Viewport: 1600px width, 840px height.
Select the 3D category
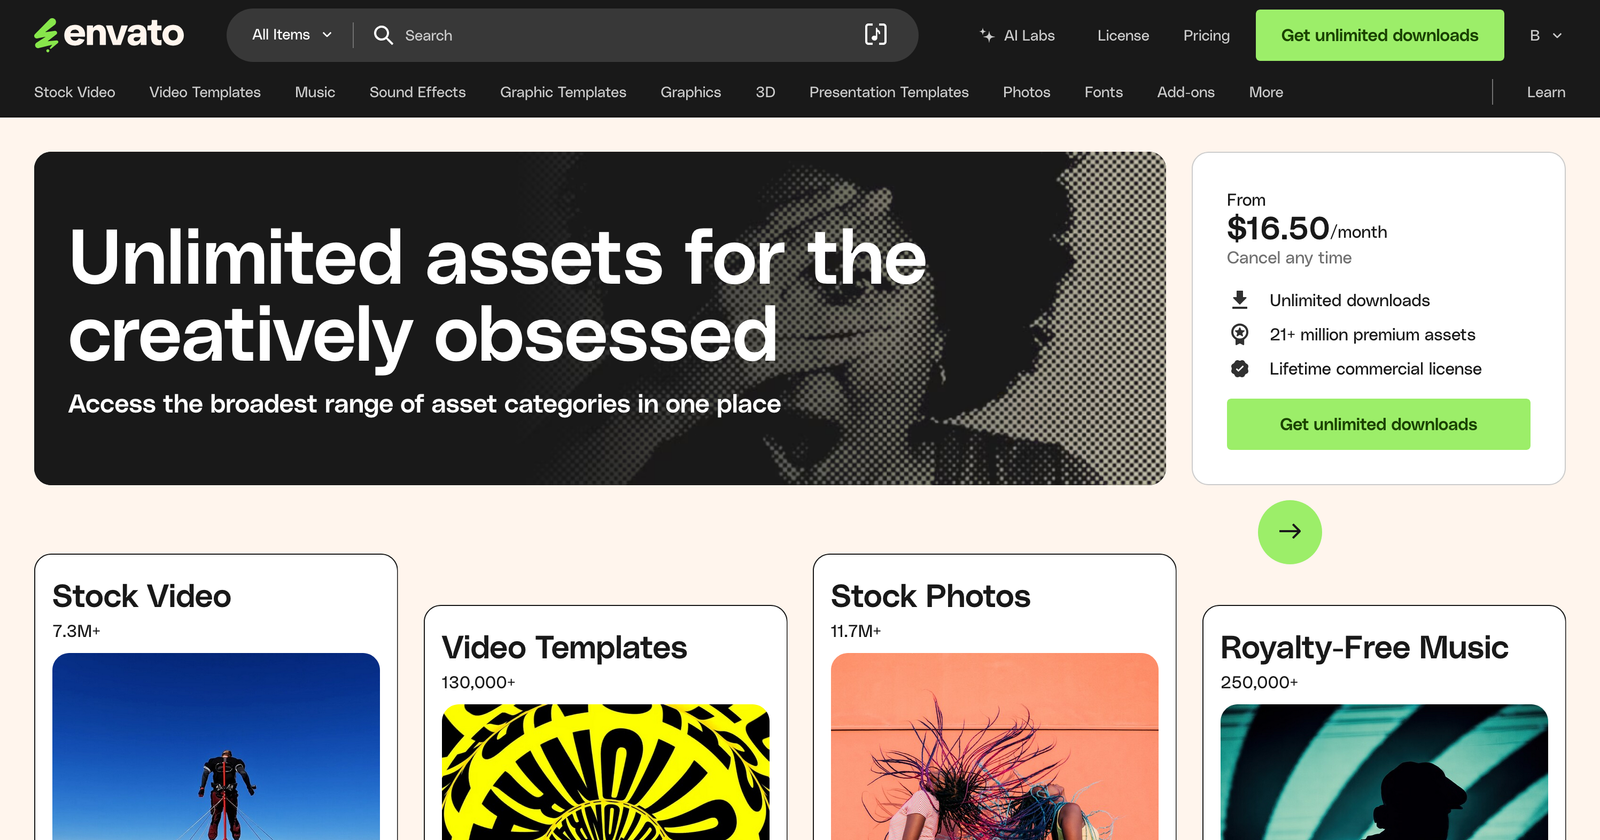pos(765,92)
